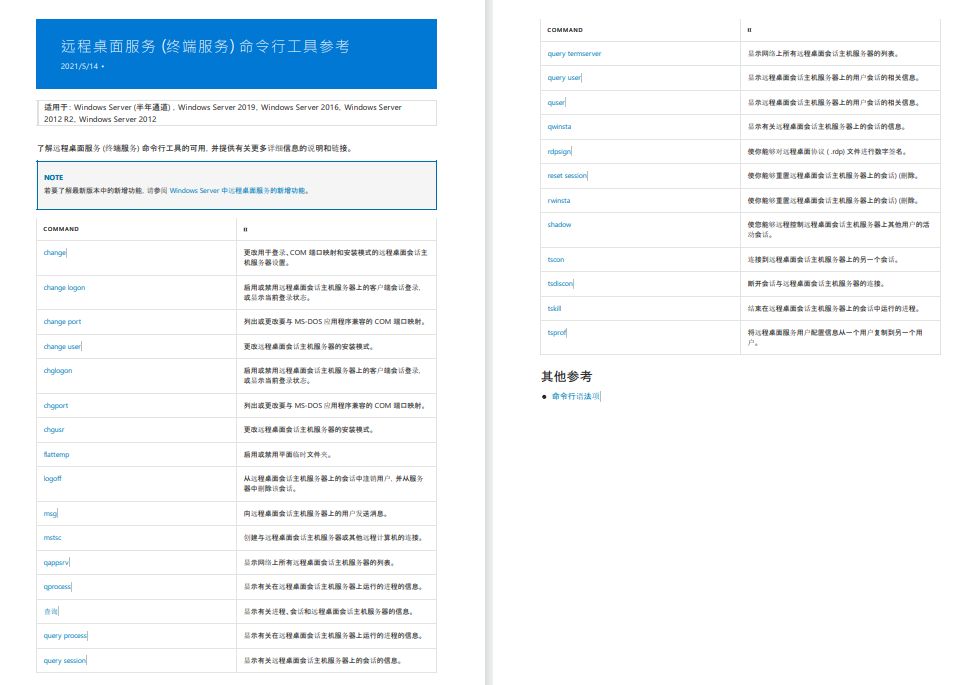Open the quser command link
Viewport: 976px width, 685px height.
point(556,102)
